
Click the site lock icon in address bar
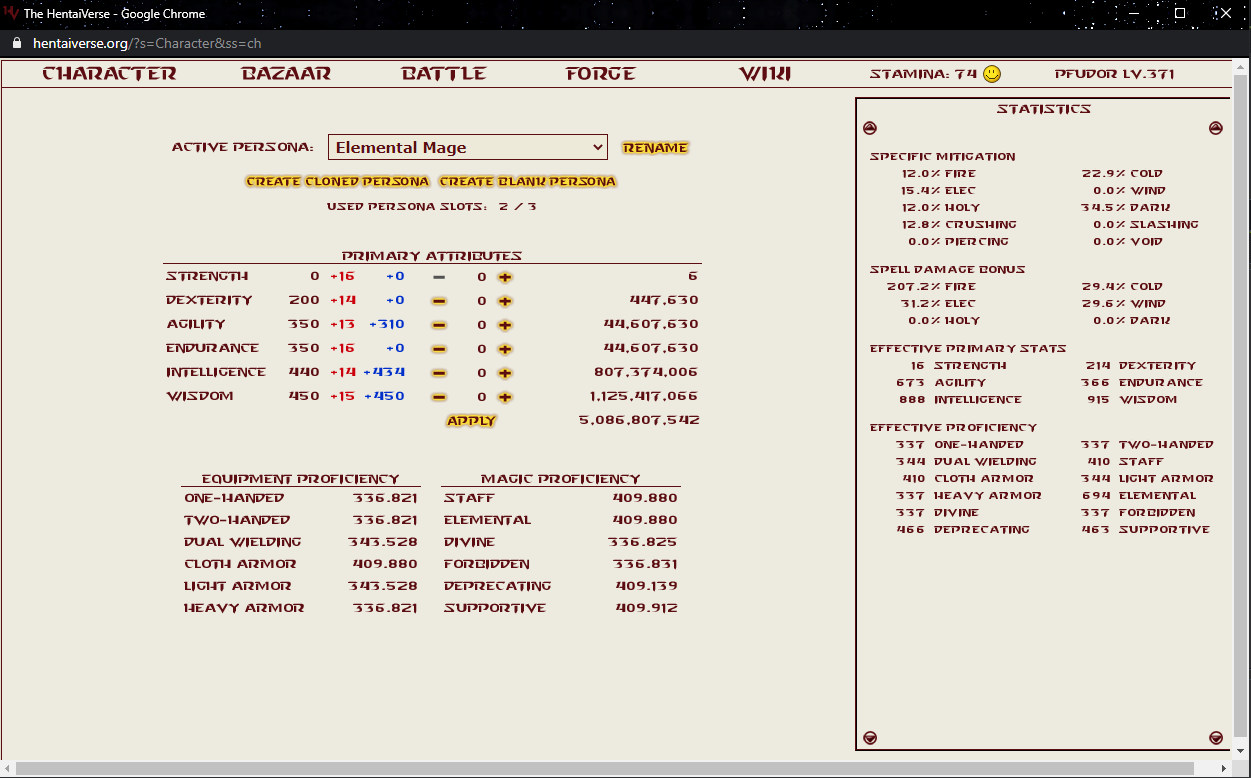(x=16, y=44)
